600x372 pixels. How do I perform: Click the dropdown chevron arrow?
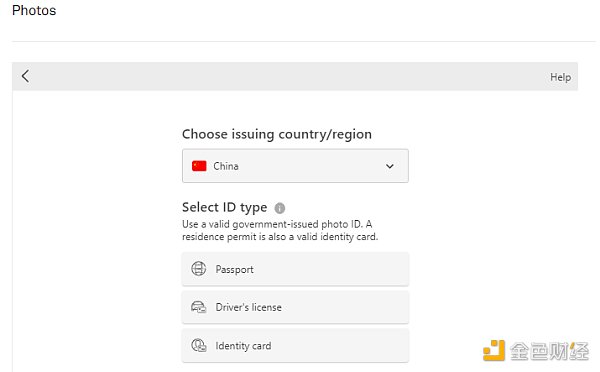(390, 166)
